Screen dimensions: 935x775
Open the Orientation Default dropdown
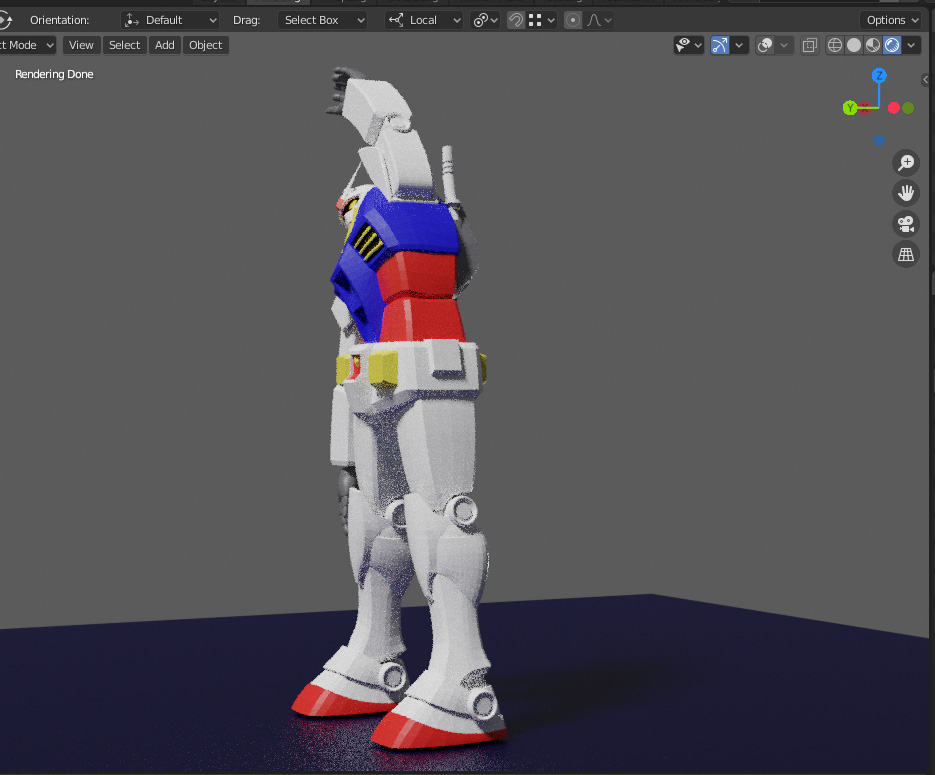[170, 20]
